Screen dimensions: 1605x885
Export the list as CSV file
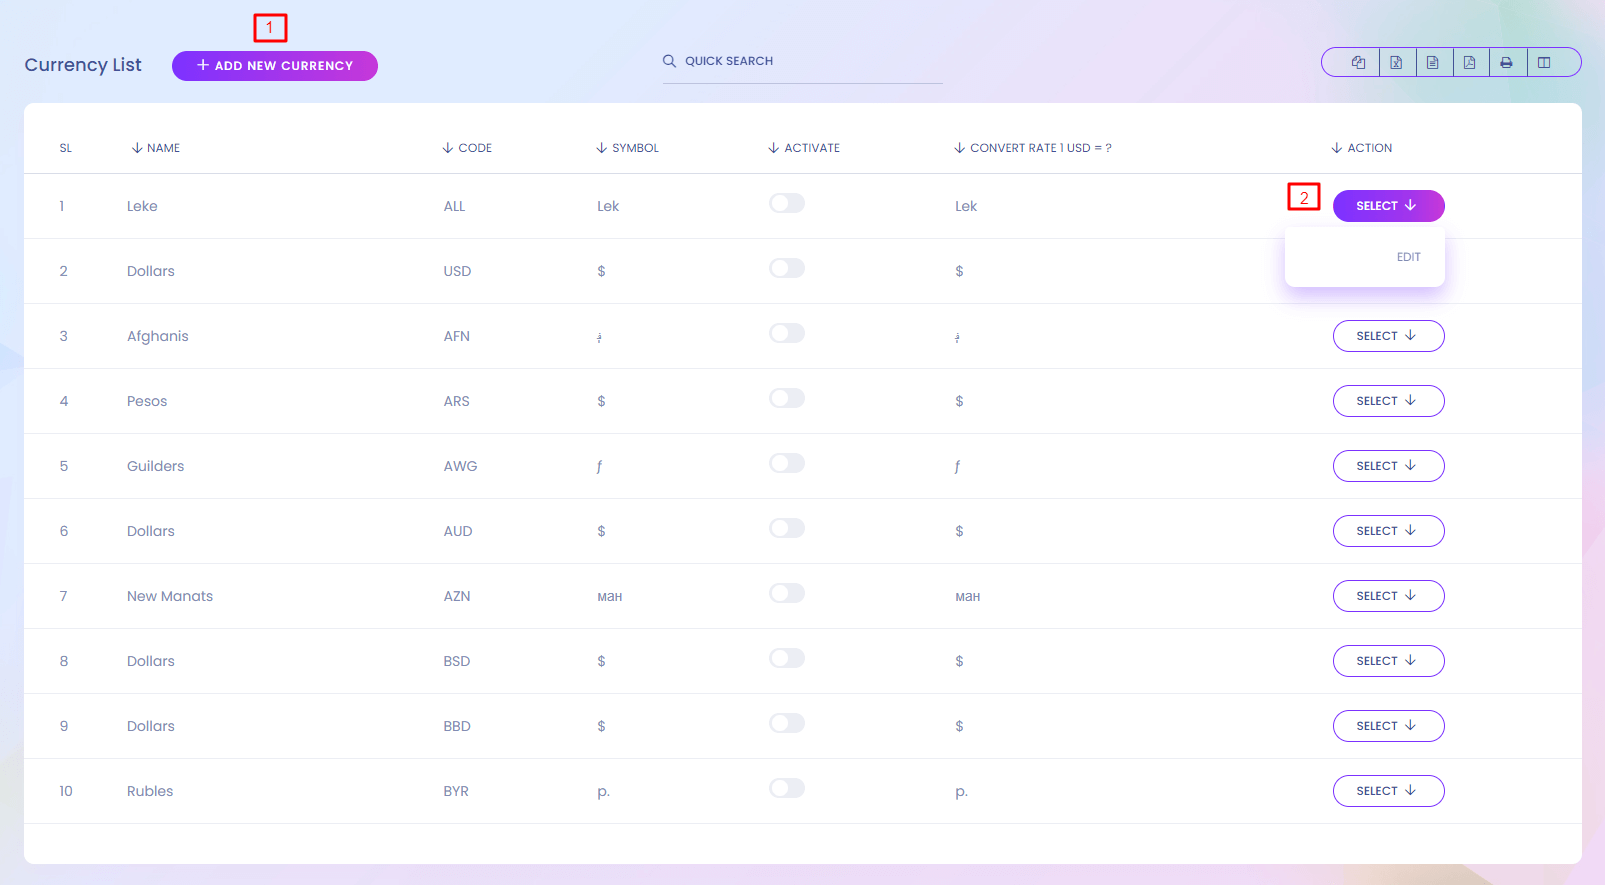(x=1432, y=62)
